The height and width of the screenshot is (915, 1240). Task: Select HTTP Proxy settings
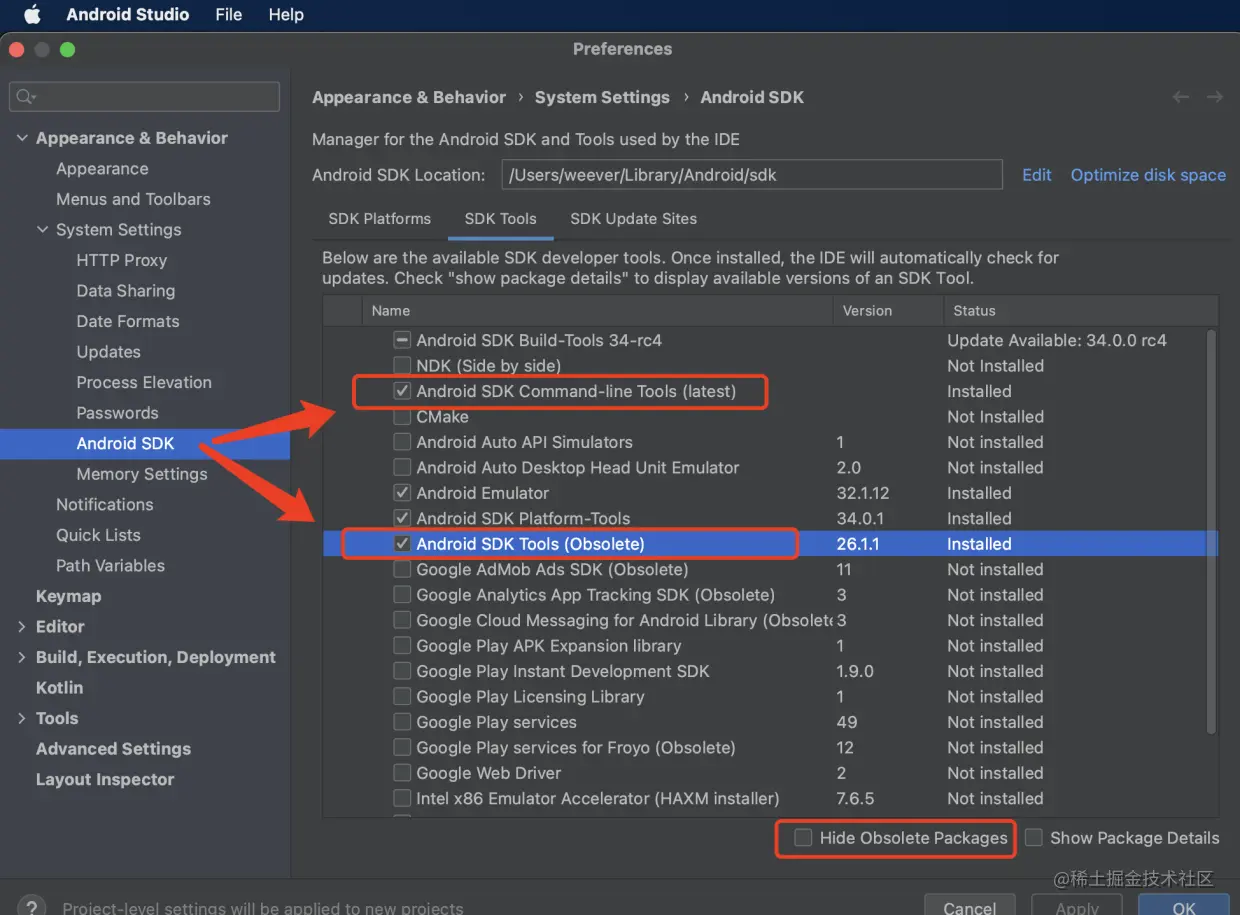(x=121, y=260)
